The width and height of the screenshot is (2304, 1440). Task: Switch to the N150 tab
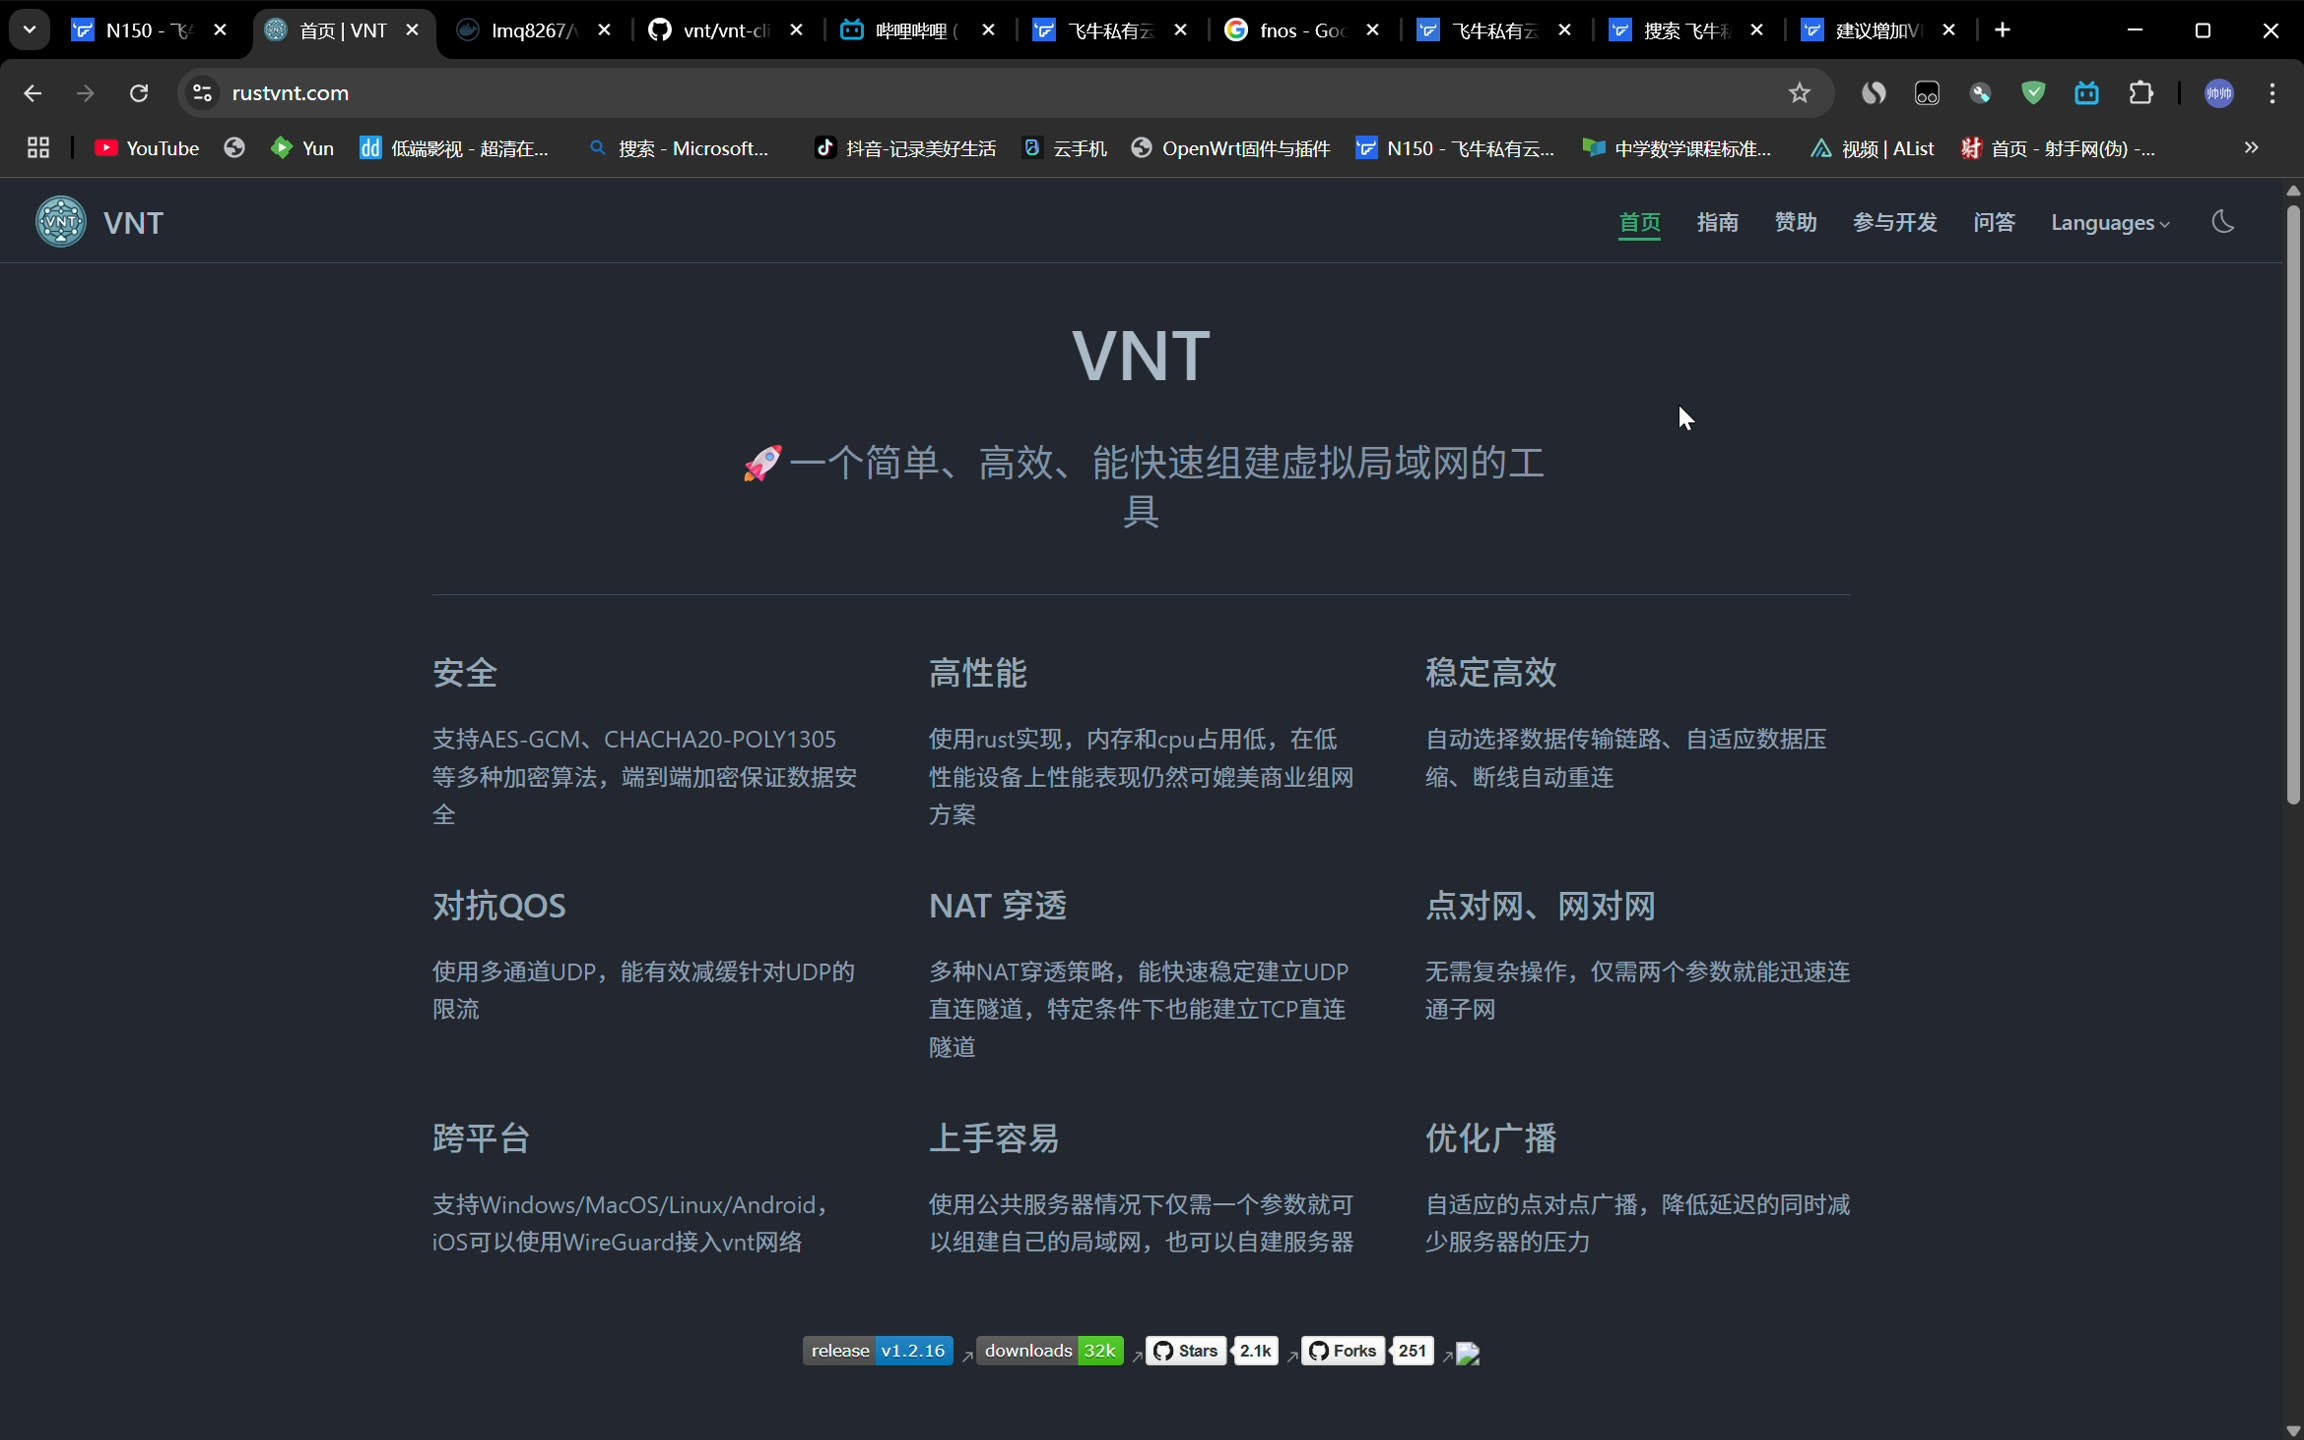(x=150, y=30)
